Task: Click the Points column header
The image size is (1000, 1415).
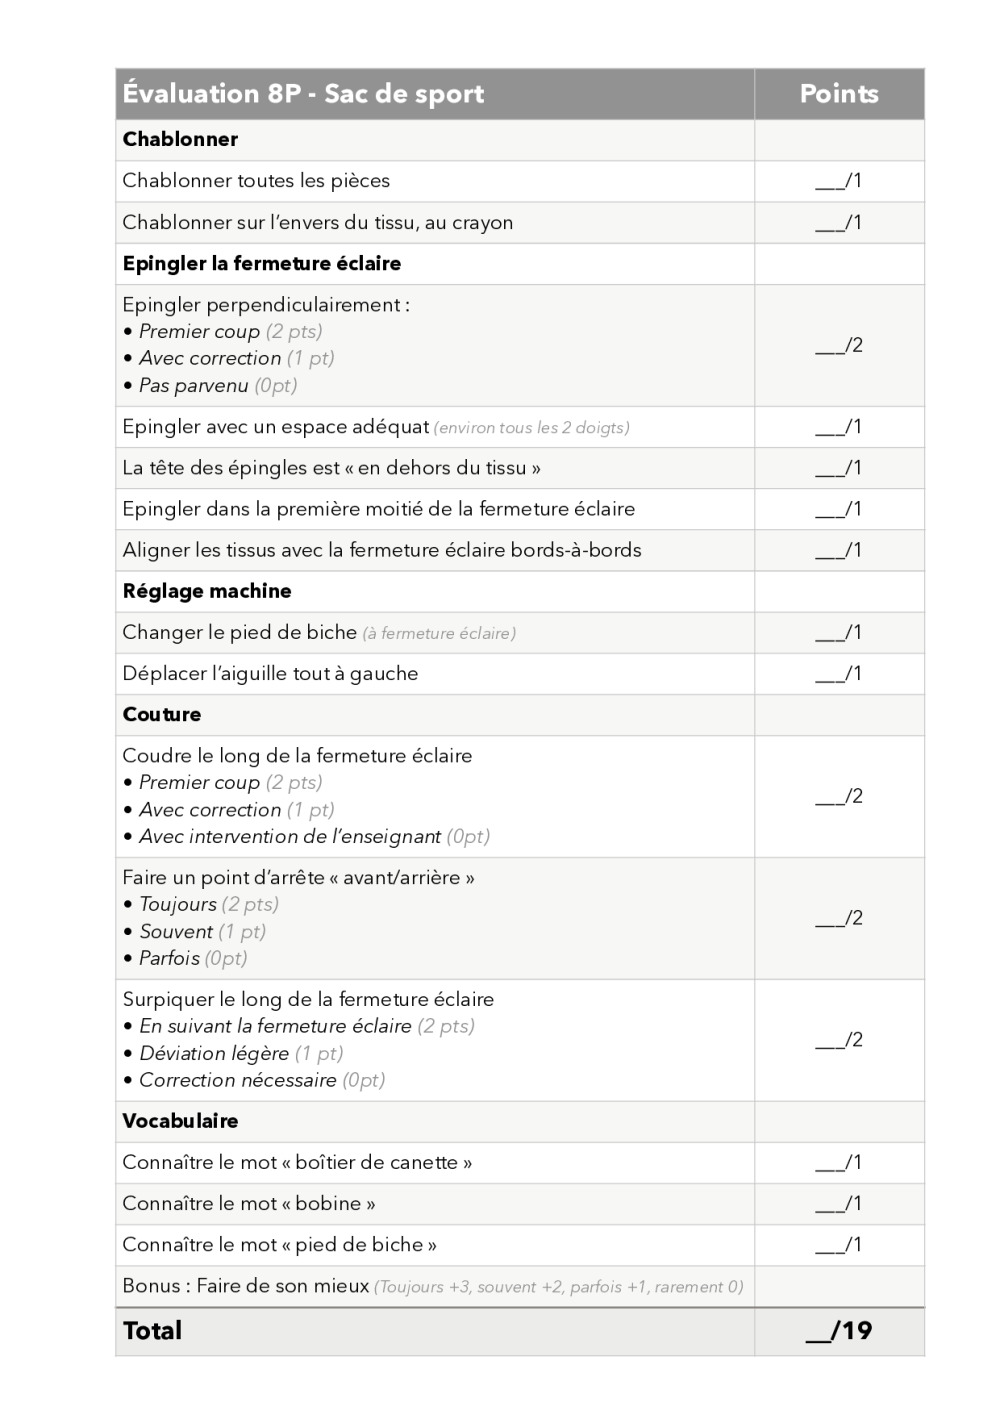Action: tap(839, 94)
